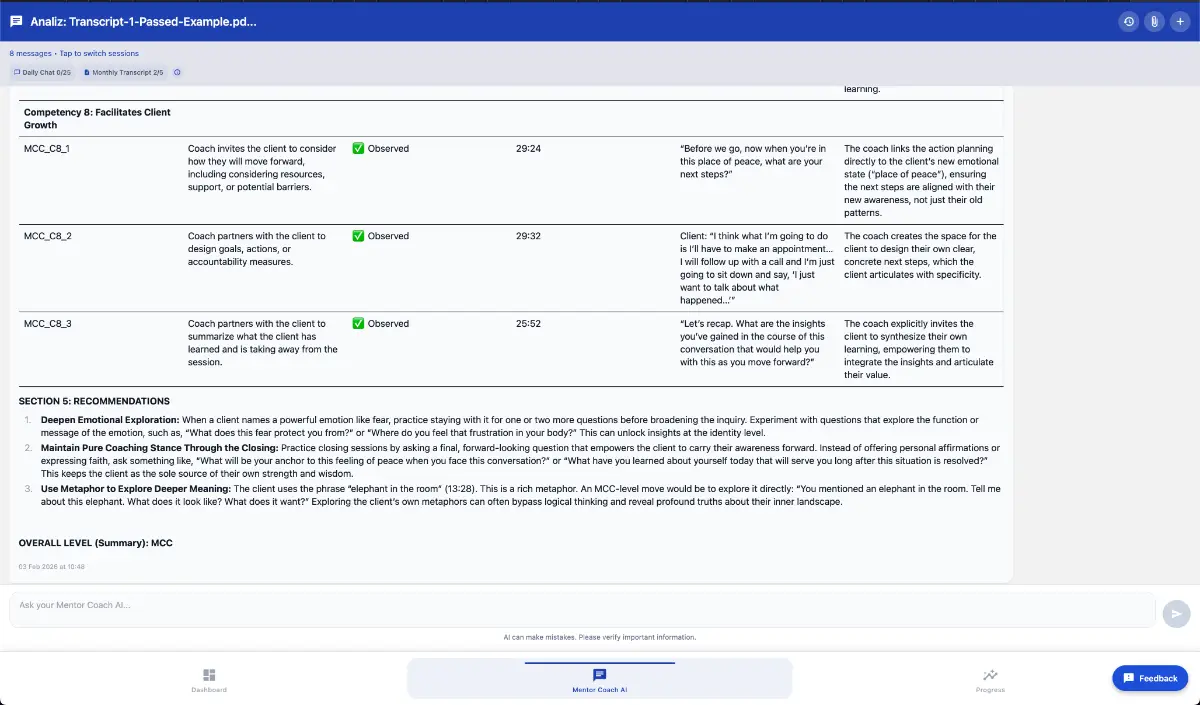Open the Progress chart icon
The width and height of the screenshot is (1200, 705).
pyautogui.click(x=989, y=675)
